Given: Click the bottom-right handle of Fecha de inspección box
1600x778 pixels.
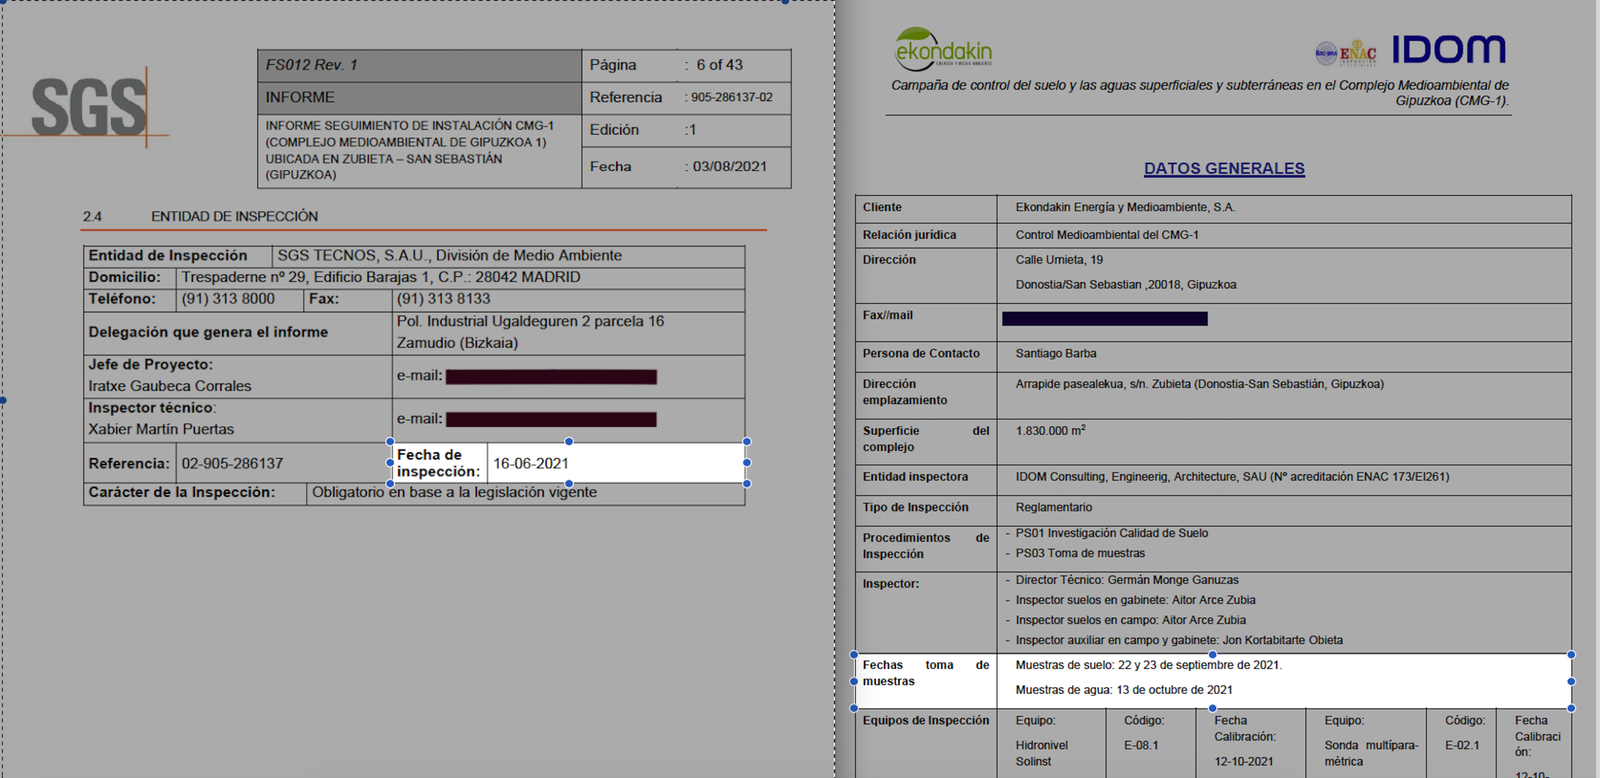Looking at the screenshot, I should pyautogui.click(x=747, y=484).
